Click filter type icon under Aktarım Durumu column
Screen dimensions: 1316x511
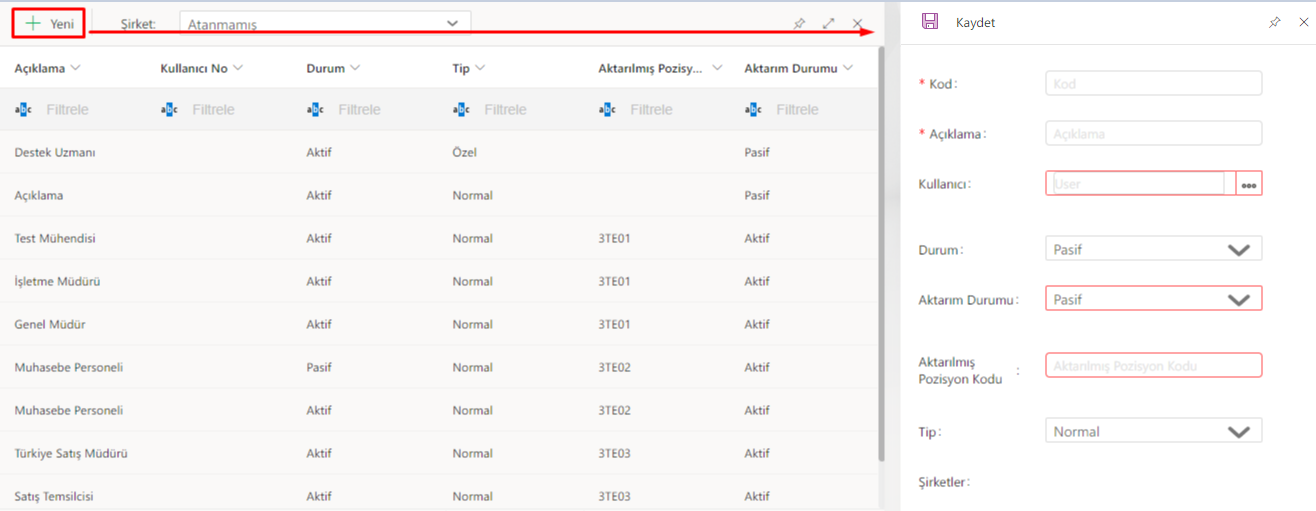coord(753,110)
